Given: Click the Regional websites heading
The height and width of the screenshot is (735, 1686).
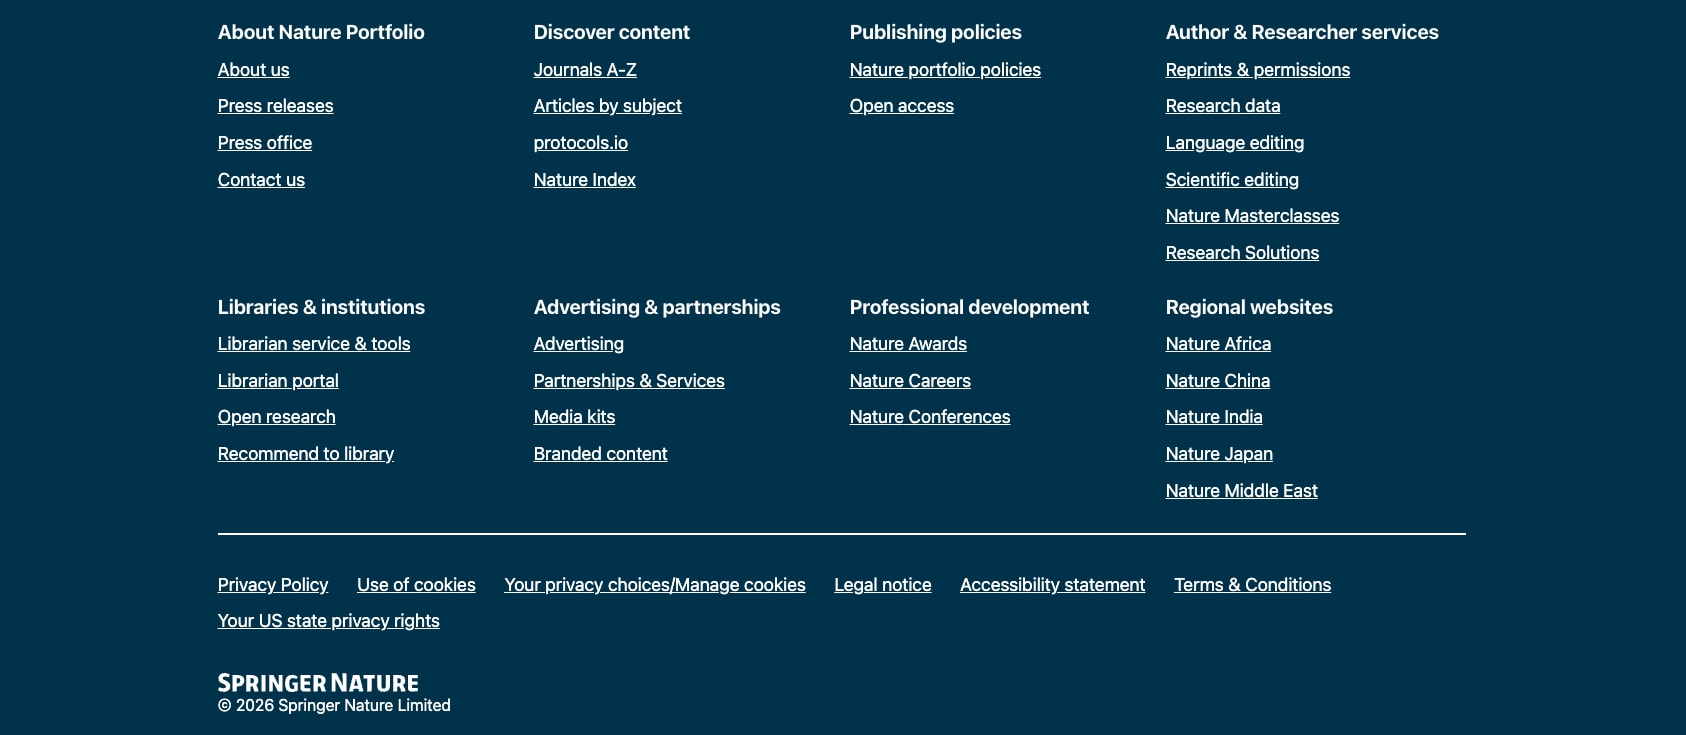Looking at the screenshot, I should 1249,307.
